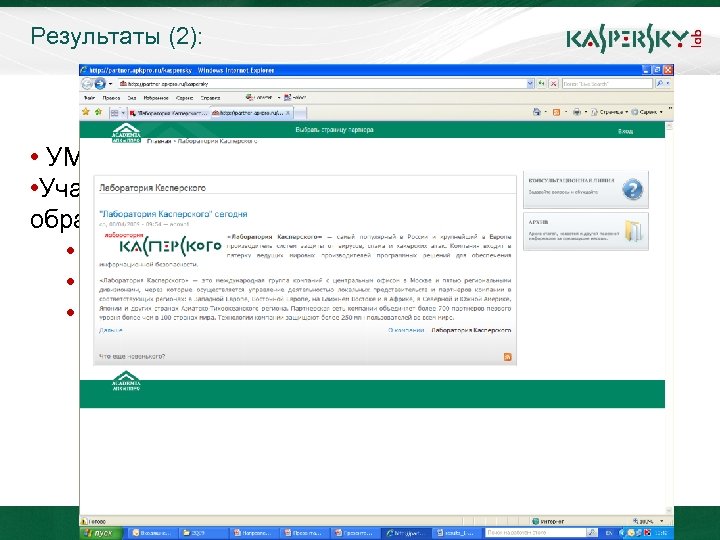Click the Вход login link
Screen dimensions: 720x540
[625, 131]
